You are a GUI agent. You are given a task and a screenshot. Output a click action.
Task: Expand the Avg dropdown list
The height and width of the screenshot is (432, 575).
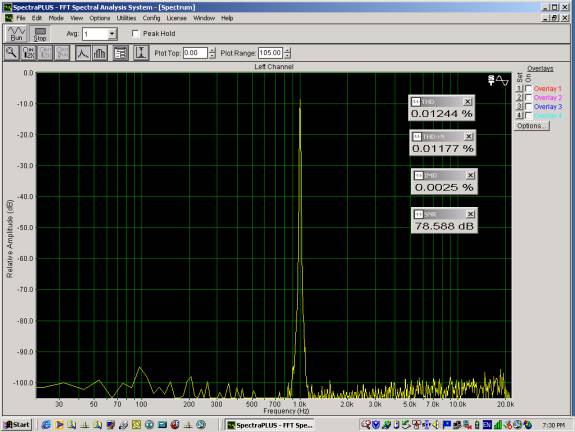coord(112,34)
